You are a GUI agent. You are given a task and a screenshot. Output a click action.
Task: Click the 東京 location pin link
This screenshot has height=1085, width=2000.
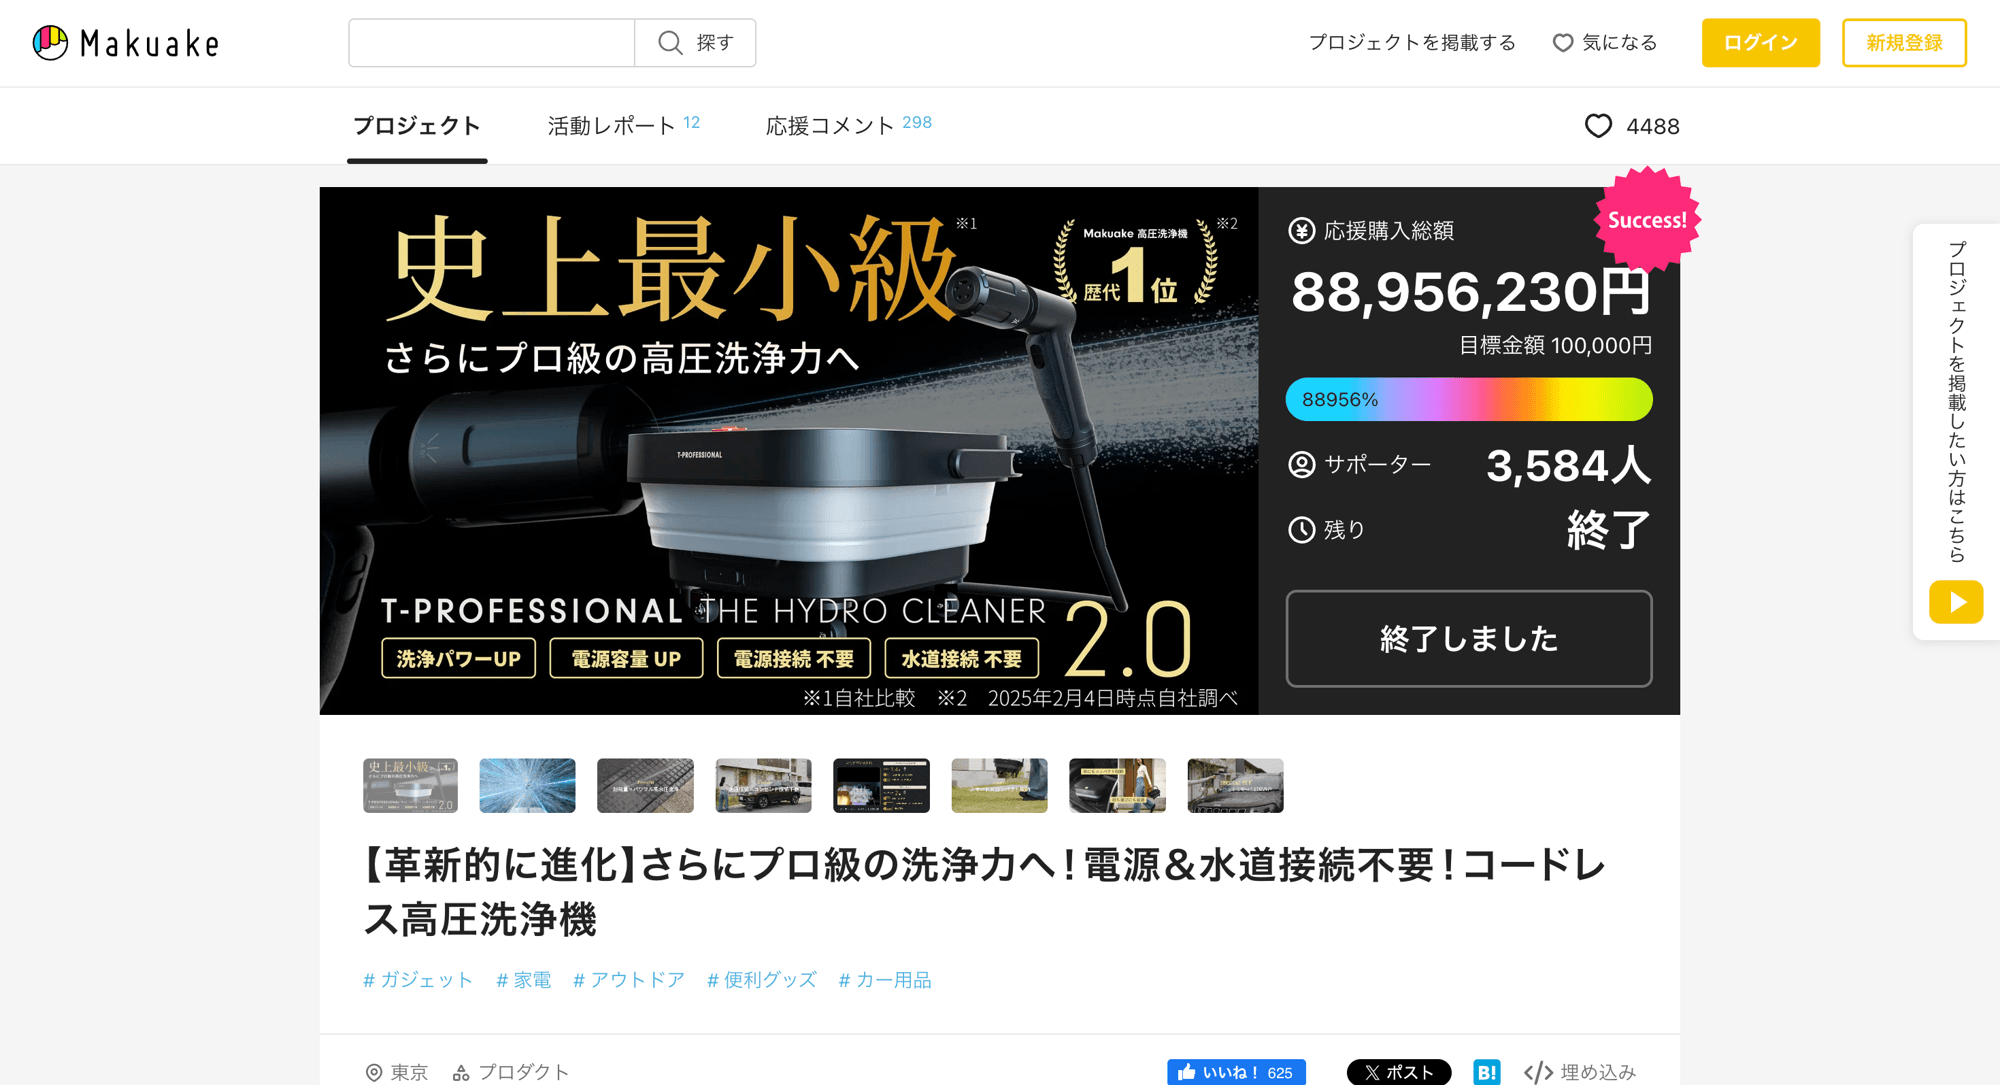click(397, 1072)
